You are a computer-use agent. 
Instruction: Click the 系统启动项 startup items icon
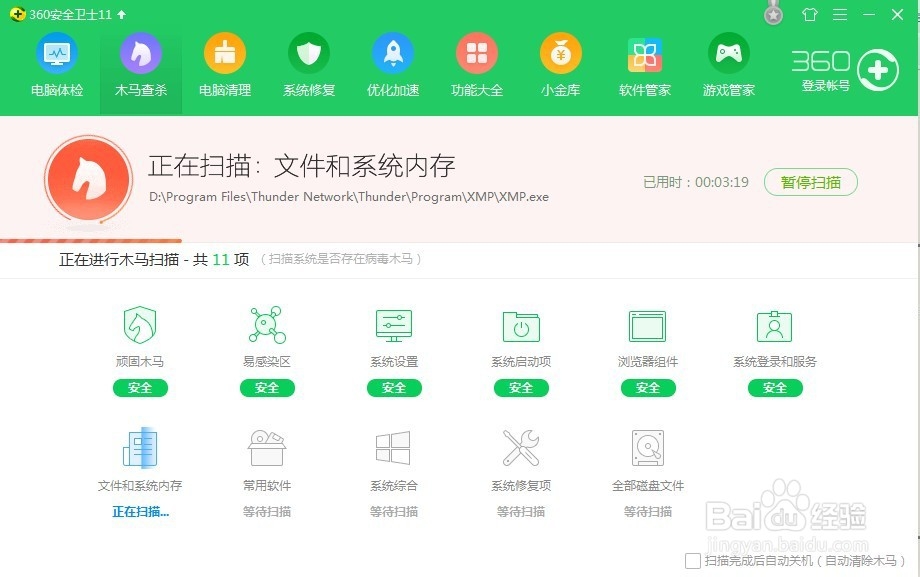(x=521, y=325)
